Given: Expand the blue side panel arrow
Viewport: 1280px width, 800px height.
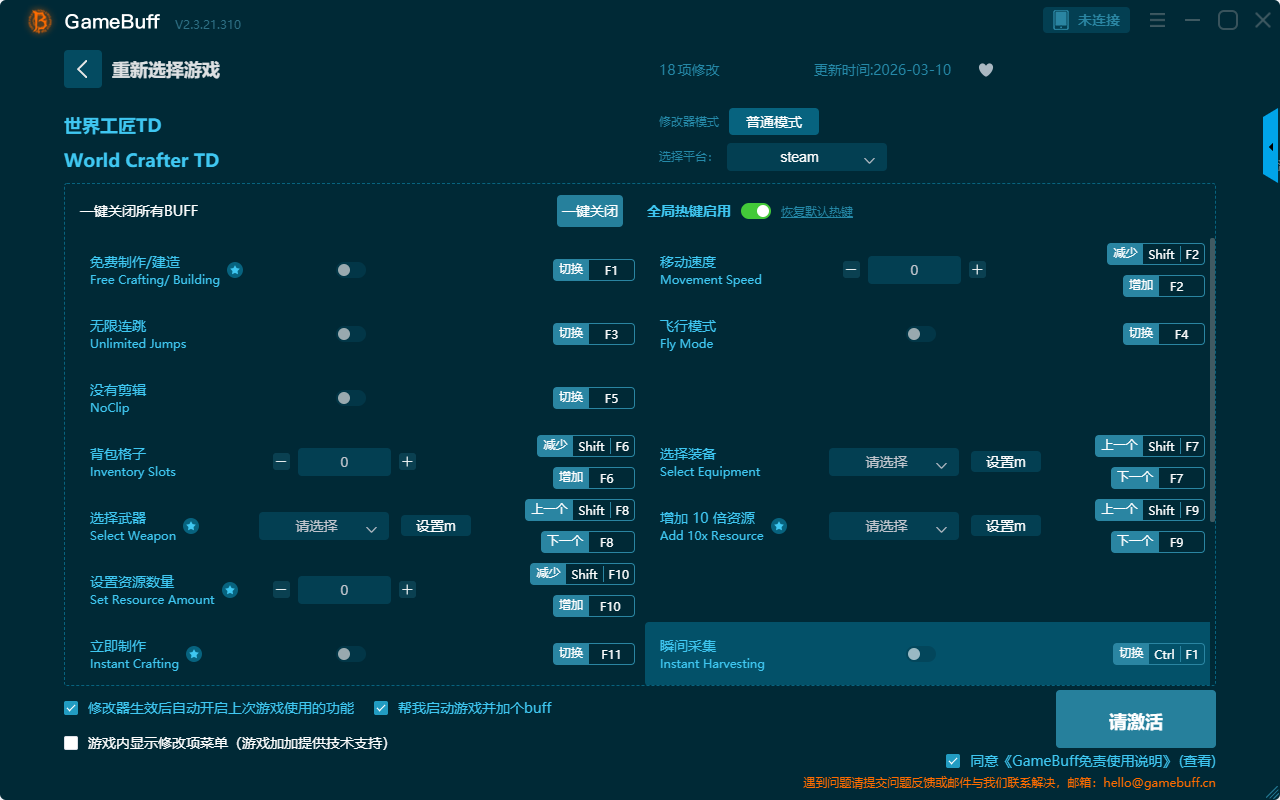Looking at the screenshot, I should (1271, 147).
